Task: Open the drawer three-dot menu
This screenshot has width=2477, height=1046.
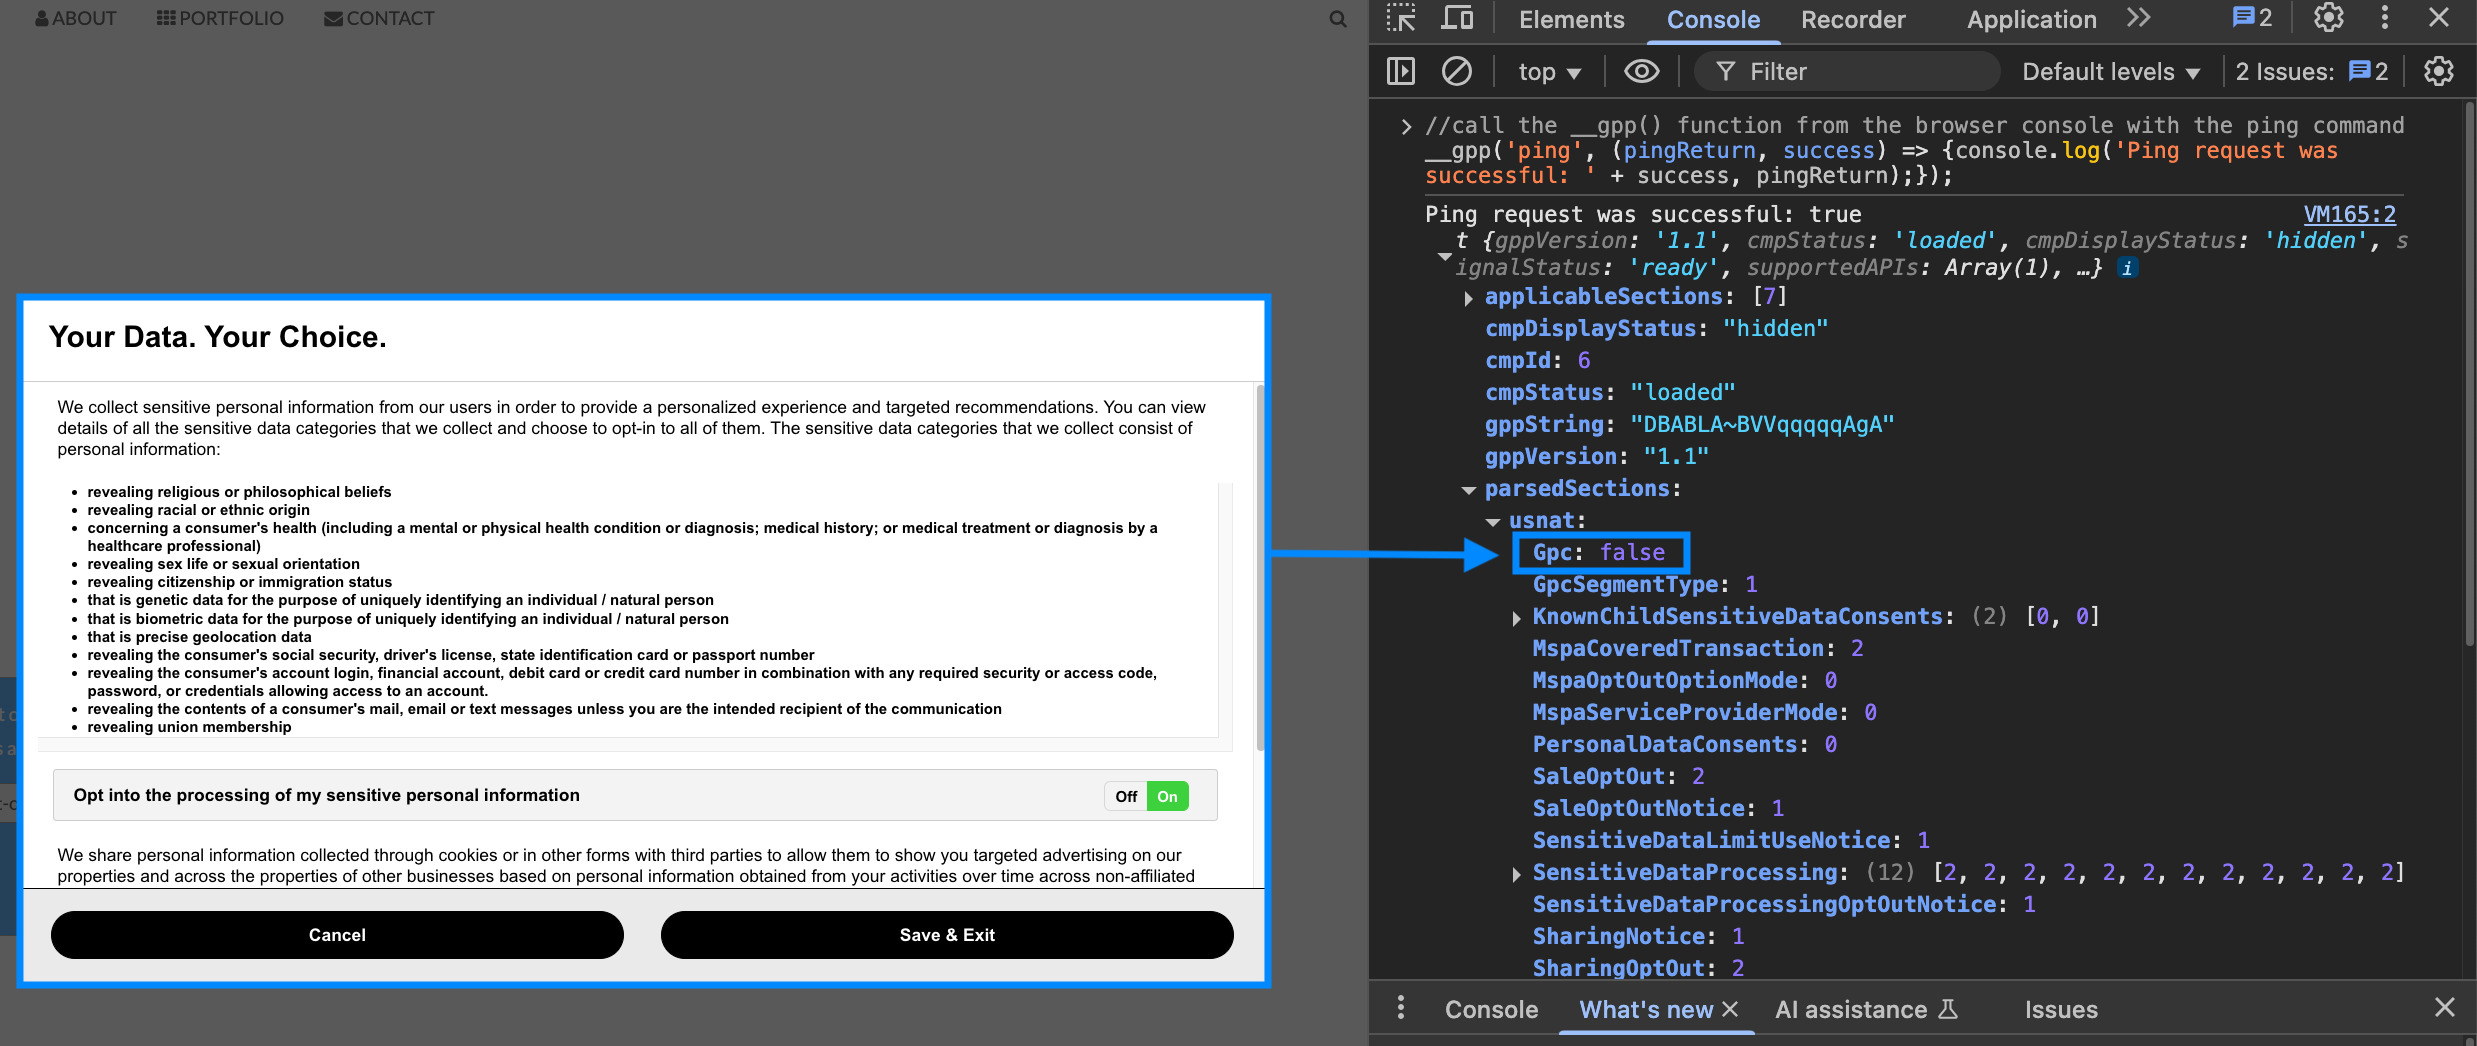Action: [x=1401, y=1008]
